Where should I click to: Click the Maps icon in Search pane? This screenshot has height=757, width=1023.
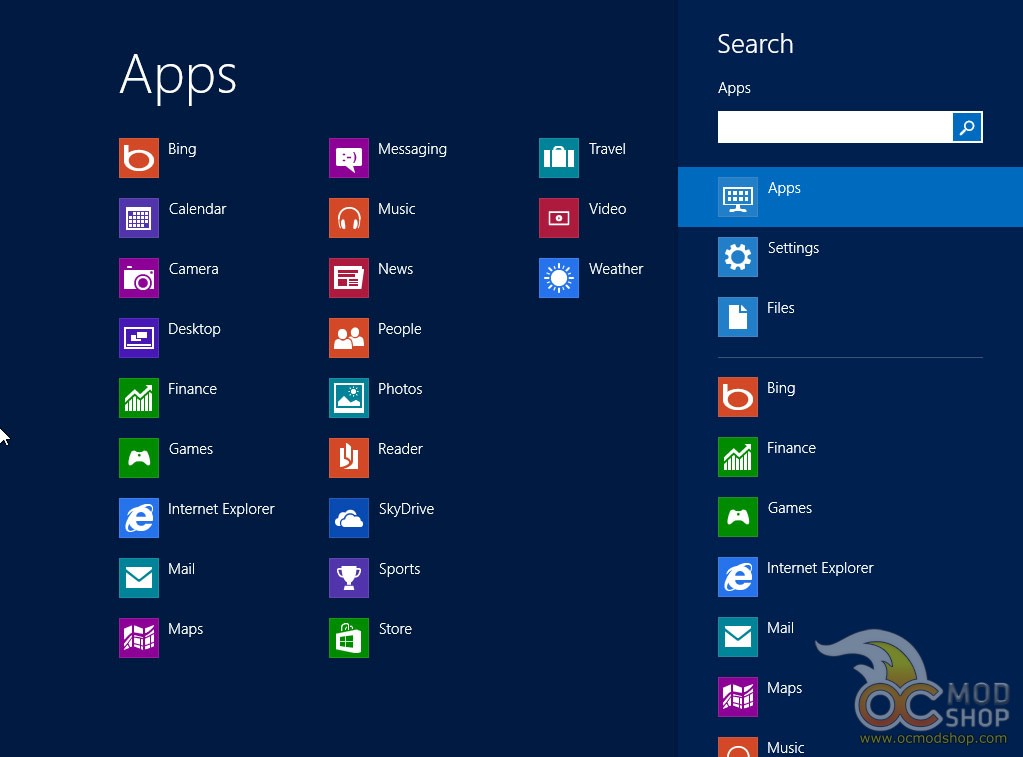(737, 697)
